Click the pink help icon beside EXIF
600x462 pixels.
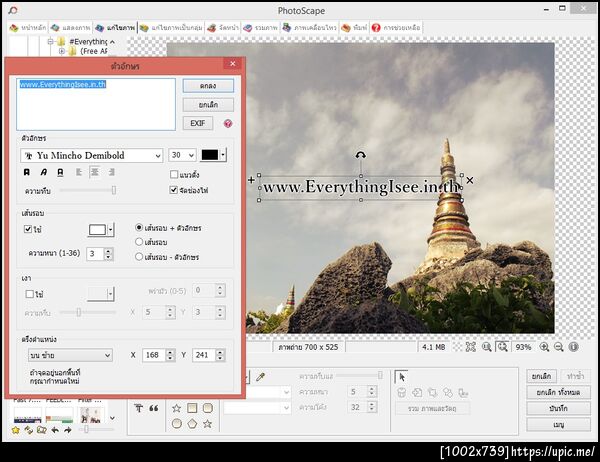tap(228, 123)
